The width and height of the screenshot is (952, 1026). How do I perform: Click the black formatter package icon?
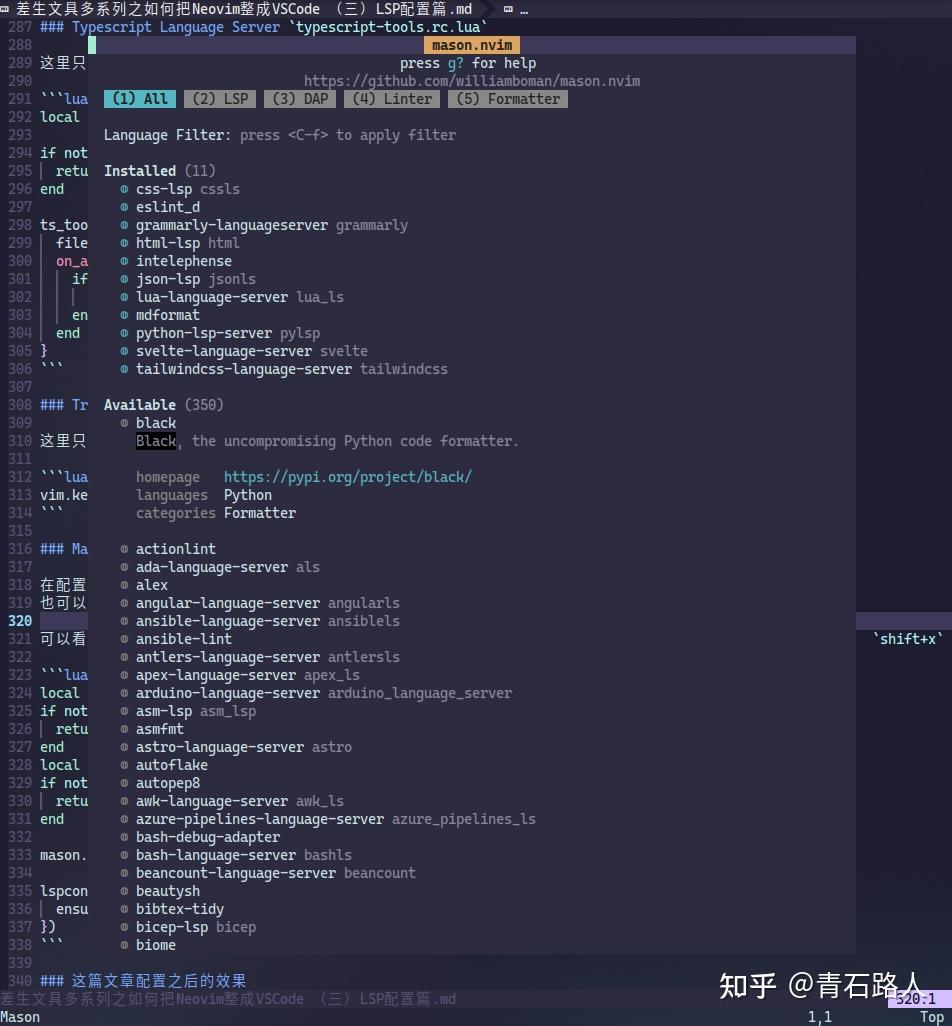pyautogui.click(x=123, y=423)
